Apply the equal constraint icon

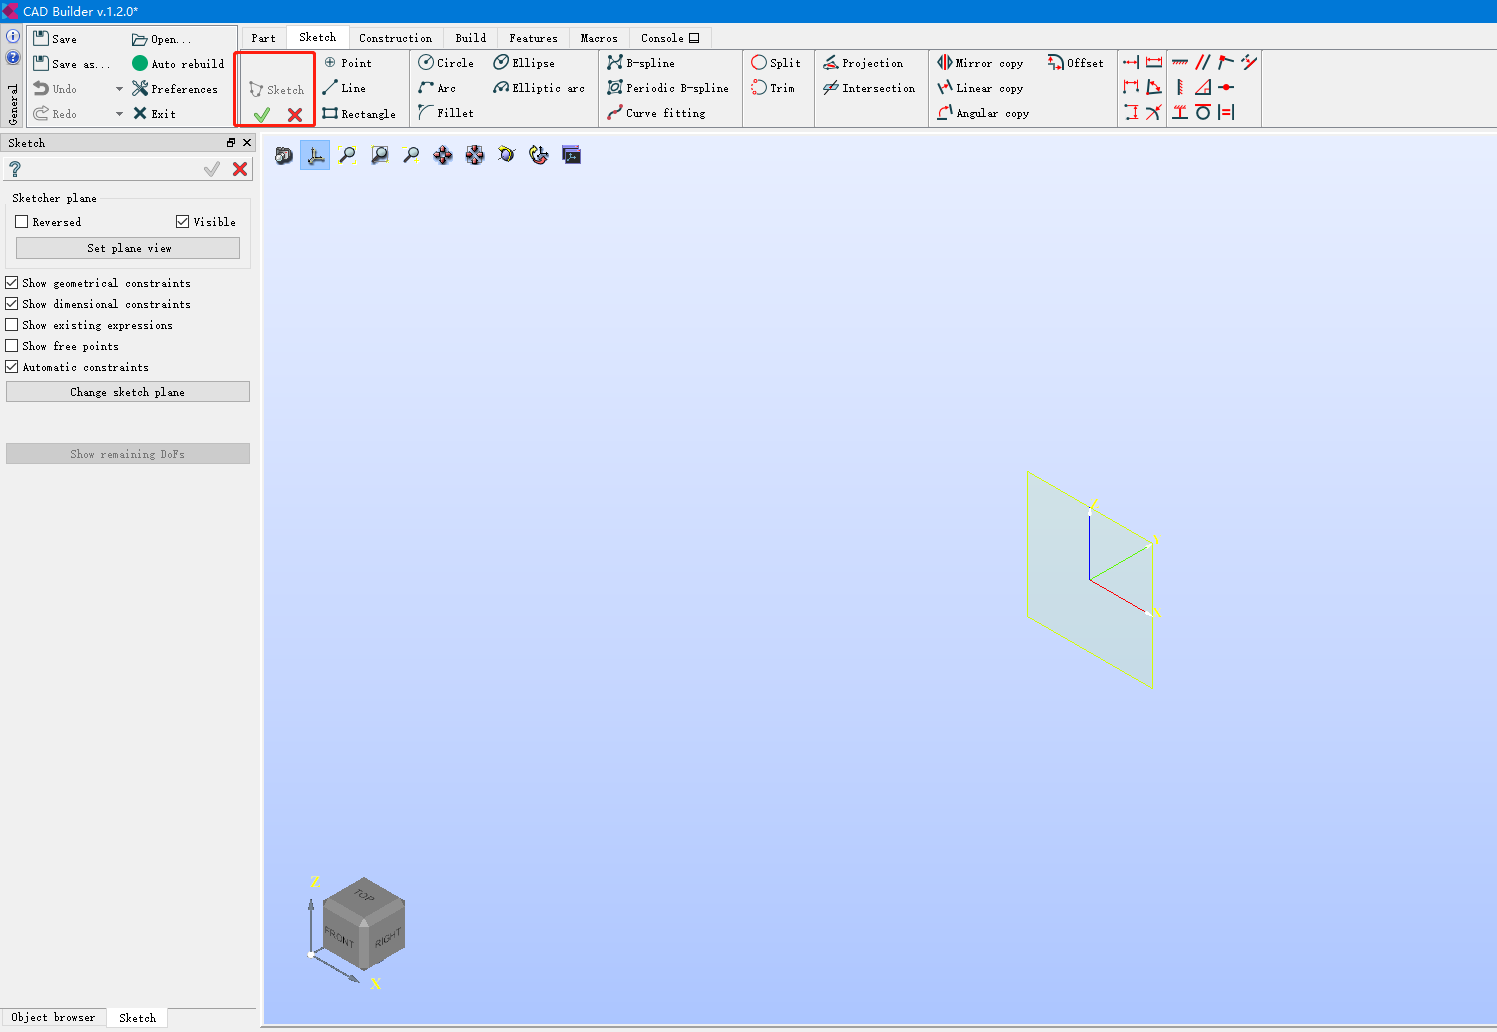tap(1226, 112)
